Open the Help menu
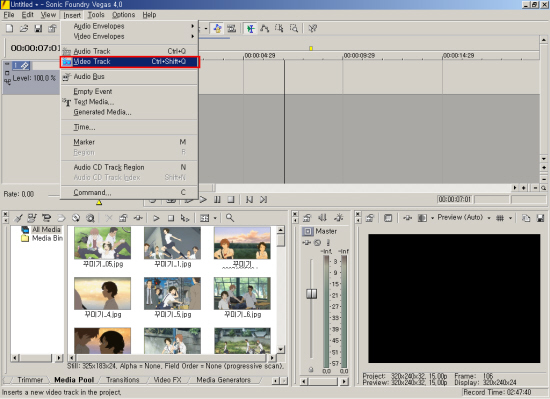Screen dimensions: 550x399 [149, 15]
